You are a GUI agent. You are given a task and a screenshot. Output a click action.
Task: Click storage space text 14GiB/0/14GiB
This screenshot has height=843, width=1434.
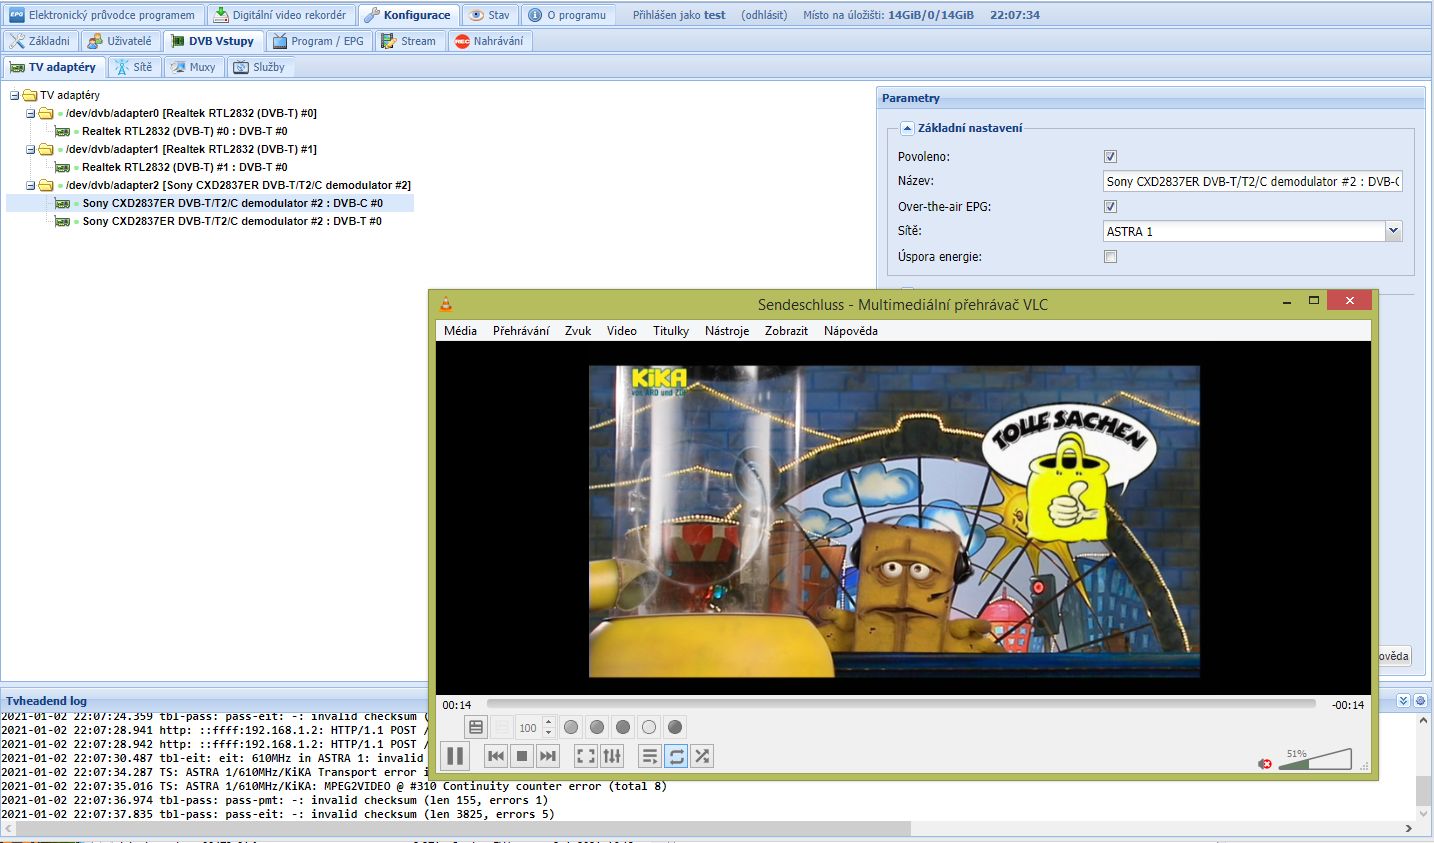pos(930,15)
